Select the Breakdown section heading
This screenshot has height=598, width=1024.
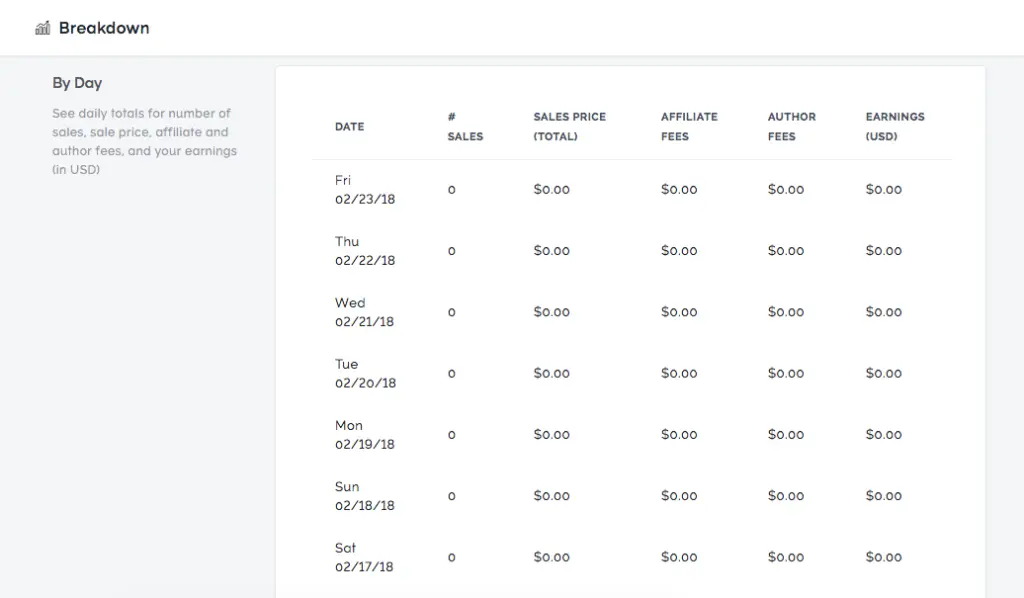point(104,28)
